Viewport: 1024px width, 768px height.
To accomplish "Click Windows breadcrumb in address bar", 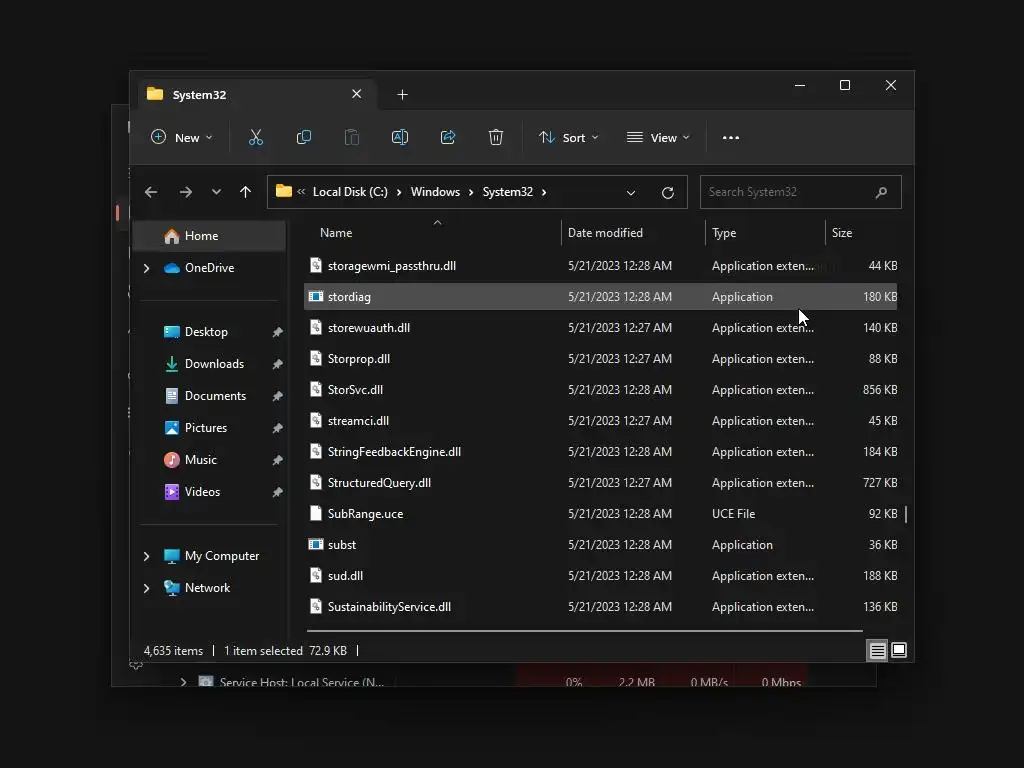I will click(x=435, y=192).
